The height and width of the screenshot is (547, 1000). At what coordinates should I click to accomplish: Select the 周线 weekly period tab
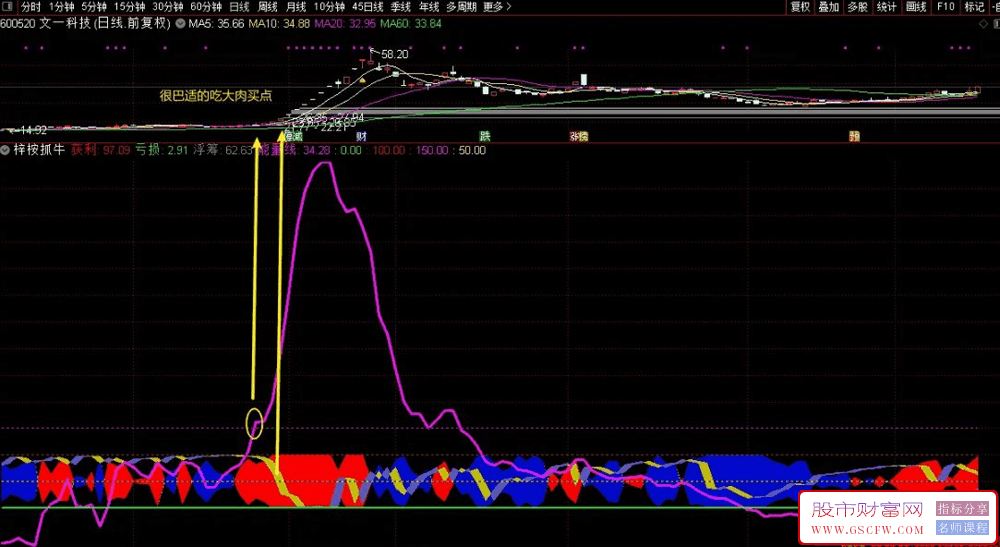click(x=268, y=6)
